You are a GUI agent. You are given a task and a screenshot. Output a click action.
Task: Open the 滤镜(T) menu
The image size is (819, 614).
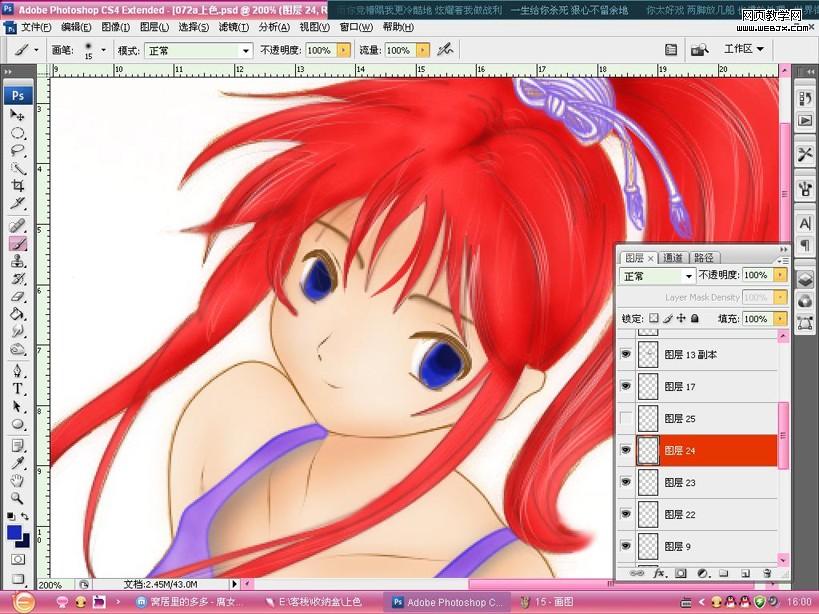[234, 27]
